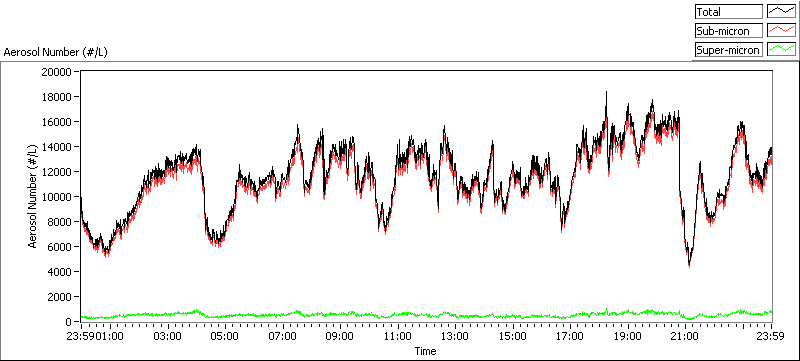The image size is (800, 361).
Task: Click the Super-micron legend label
Action: click(x=728, y=50)
